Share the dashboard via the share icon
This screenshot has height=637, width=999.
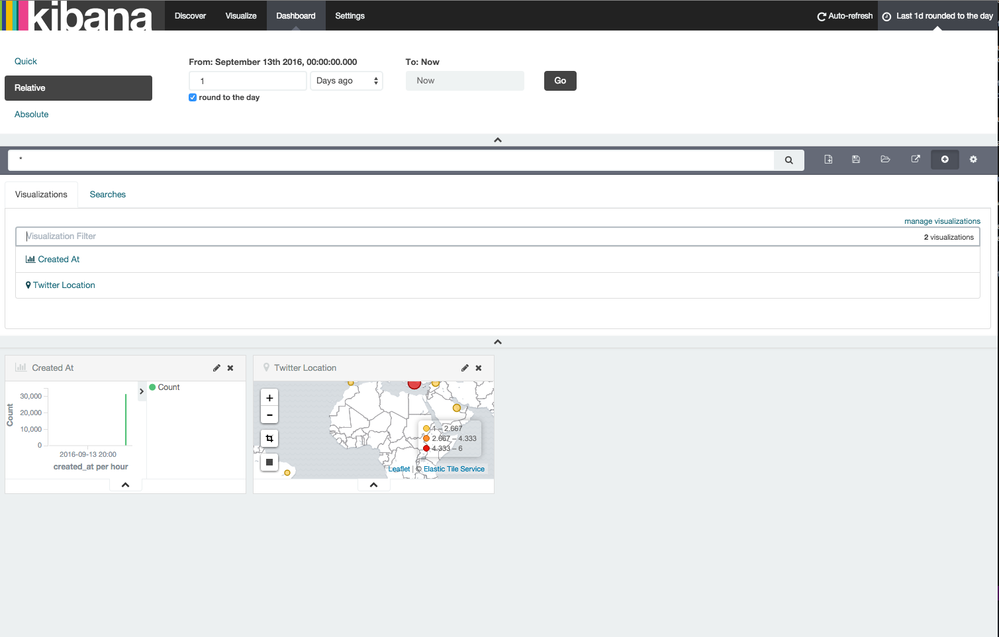point(915,159)
